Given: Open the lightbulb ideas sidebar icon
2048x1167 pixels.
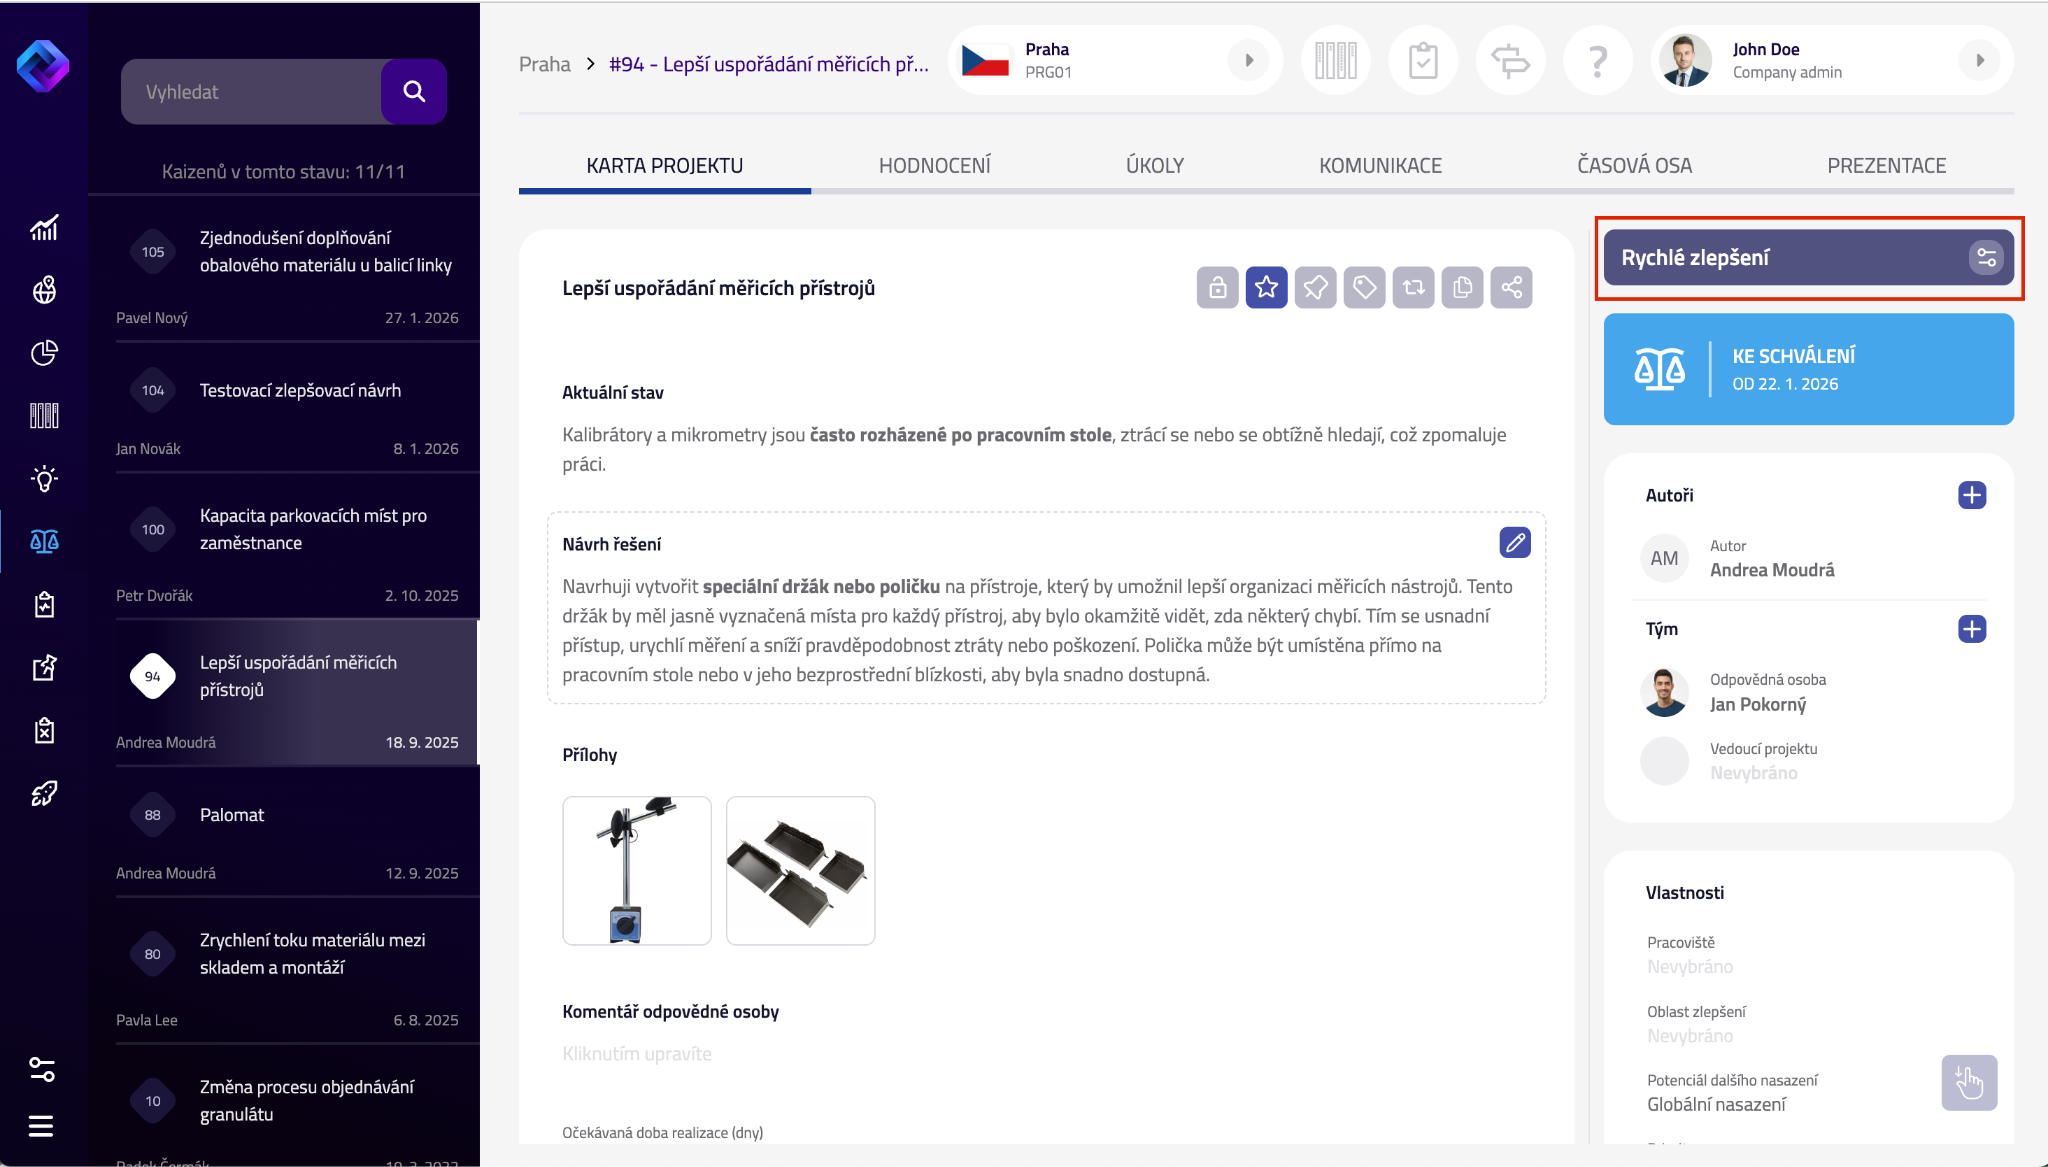Looking at the screenshot, I should pyautogui.click(x=43, y=478).
